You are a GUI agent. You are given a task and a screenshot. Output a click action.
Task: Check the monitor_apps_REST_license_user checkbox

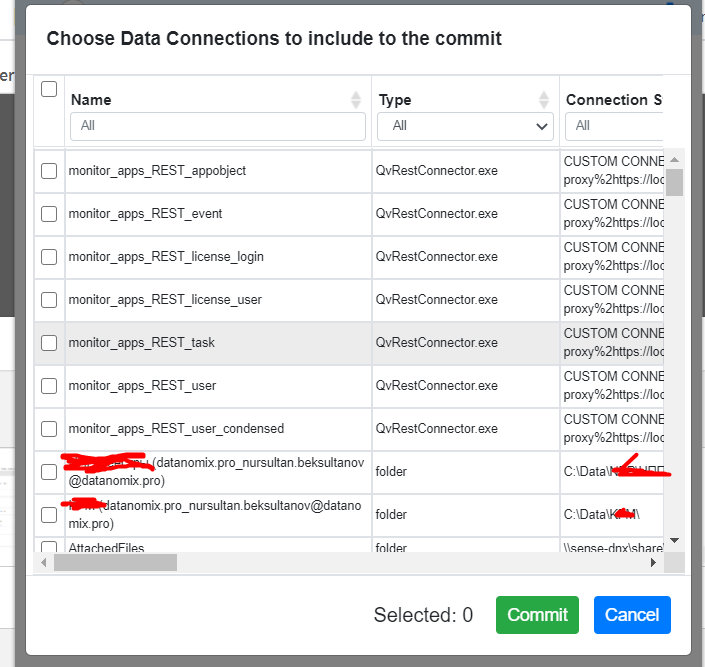click(x=49, y=300)
